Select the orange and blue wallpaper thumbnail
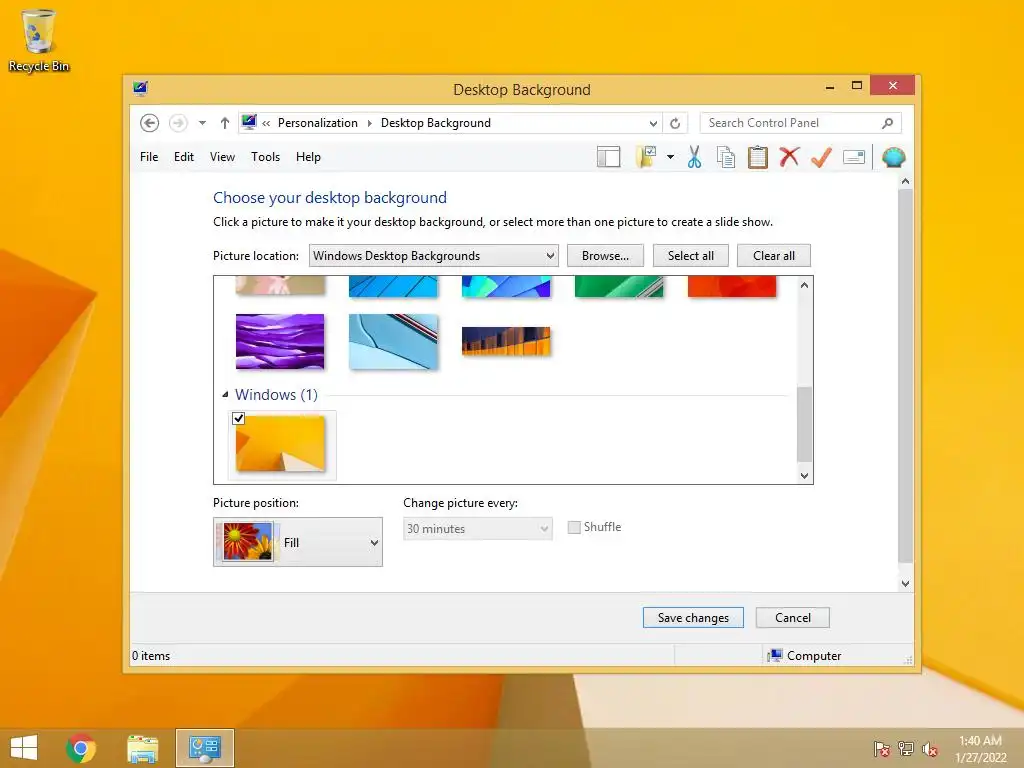Image resolution: width=1024 pixels, height=768 pixels. 506,341
